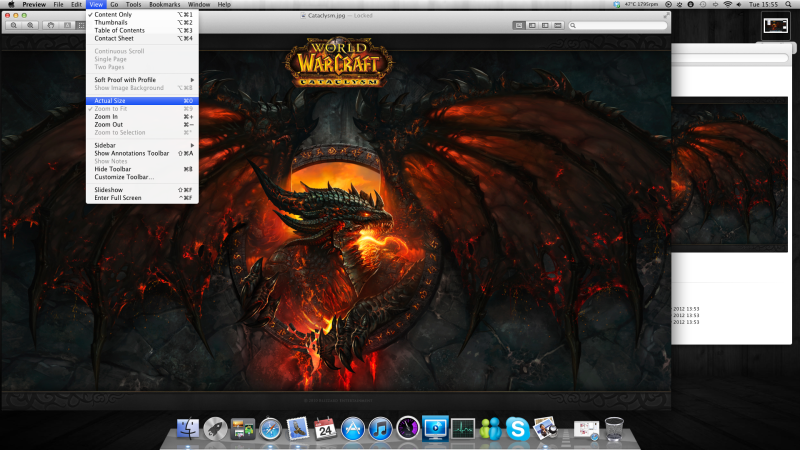800x450 pixels.
Task: Open the Apple menu
Action: tap(11, 4)
